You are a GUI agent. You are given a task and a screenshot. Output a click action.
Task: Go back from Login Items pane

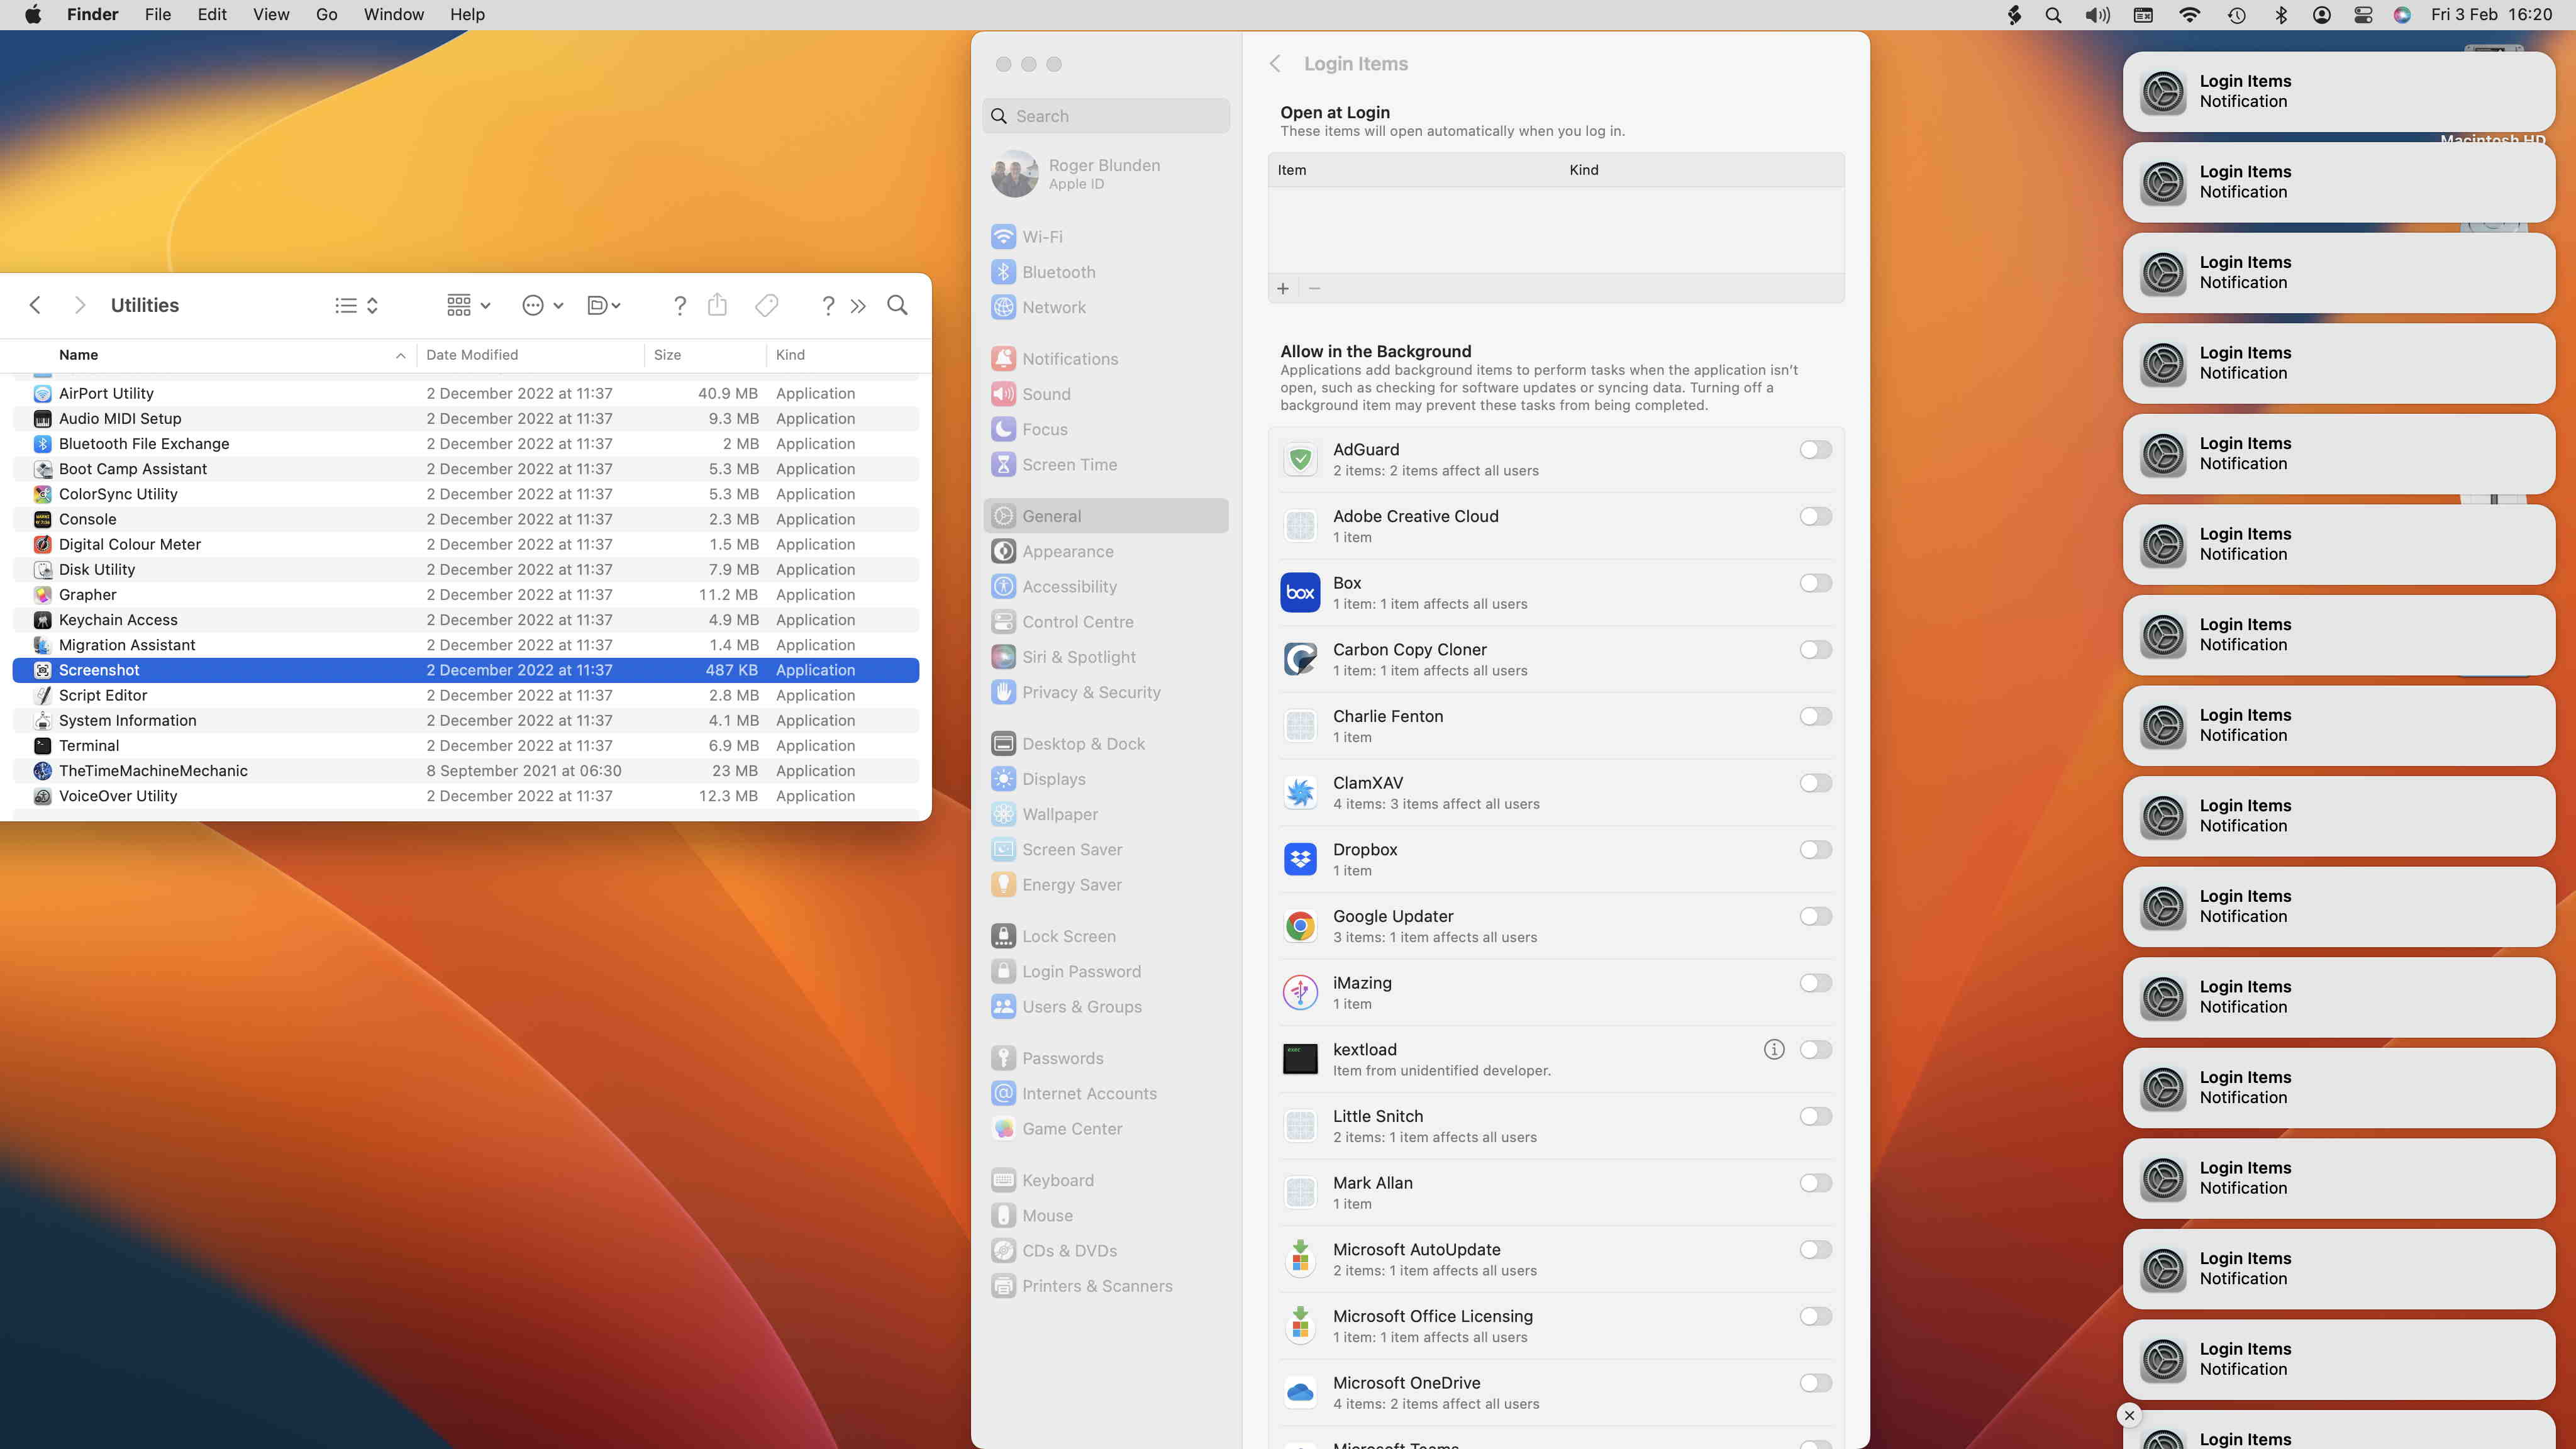(1275, 64)
